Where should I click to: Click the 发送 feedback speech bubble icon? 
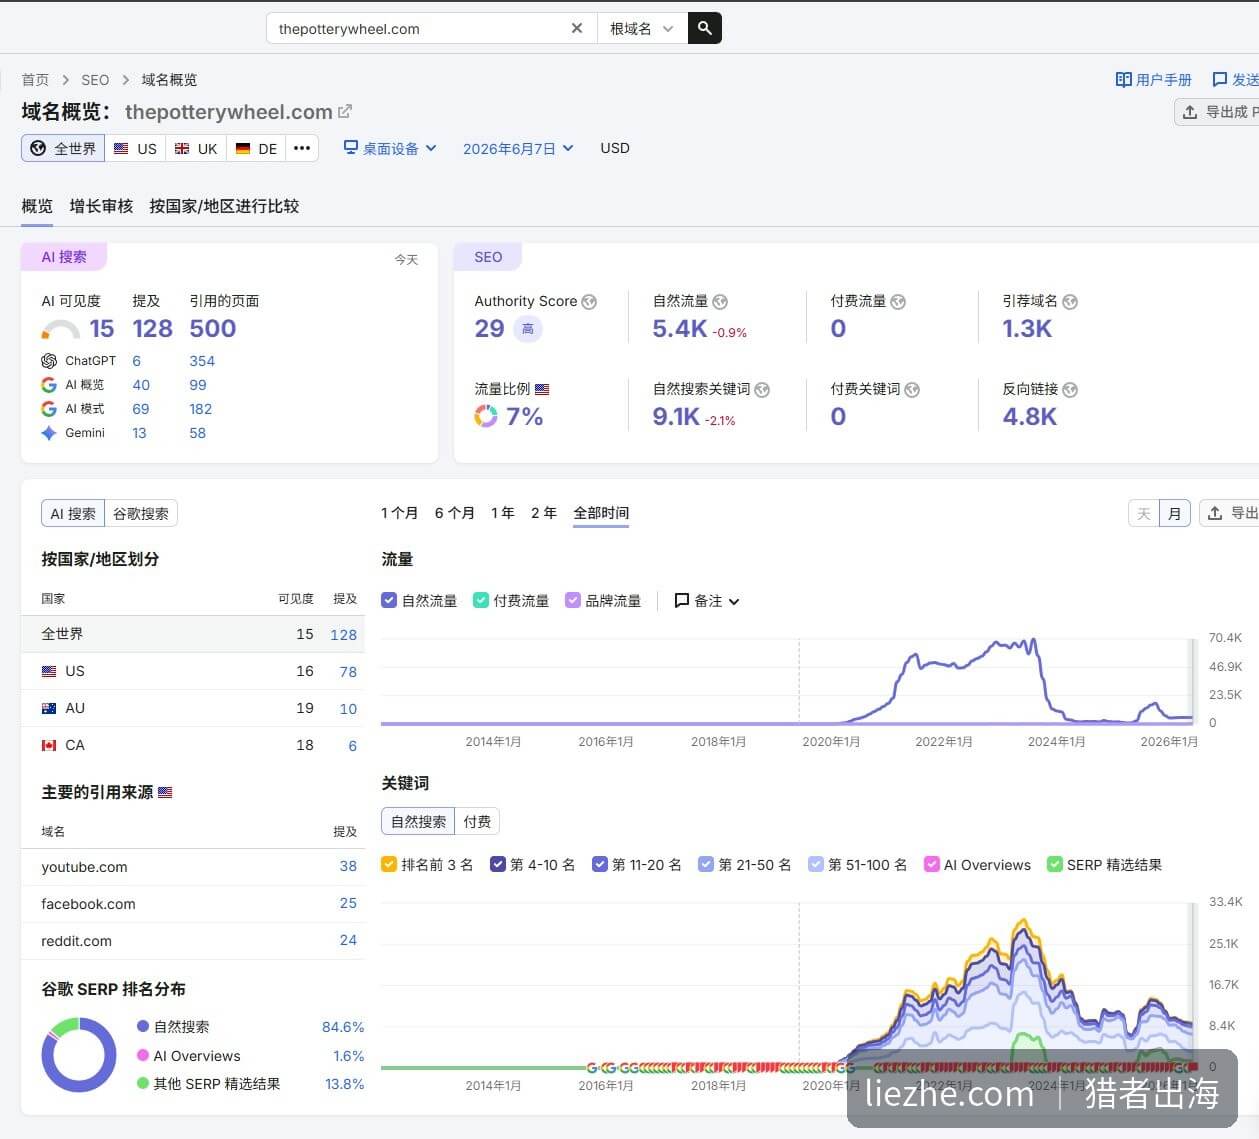pyautogui.click(x=1220, y=80)
